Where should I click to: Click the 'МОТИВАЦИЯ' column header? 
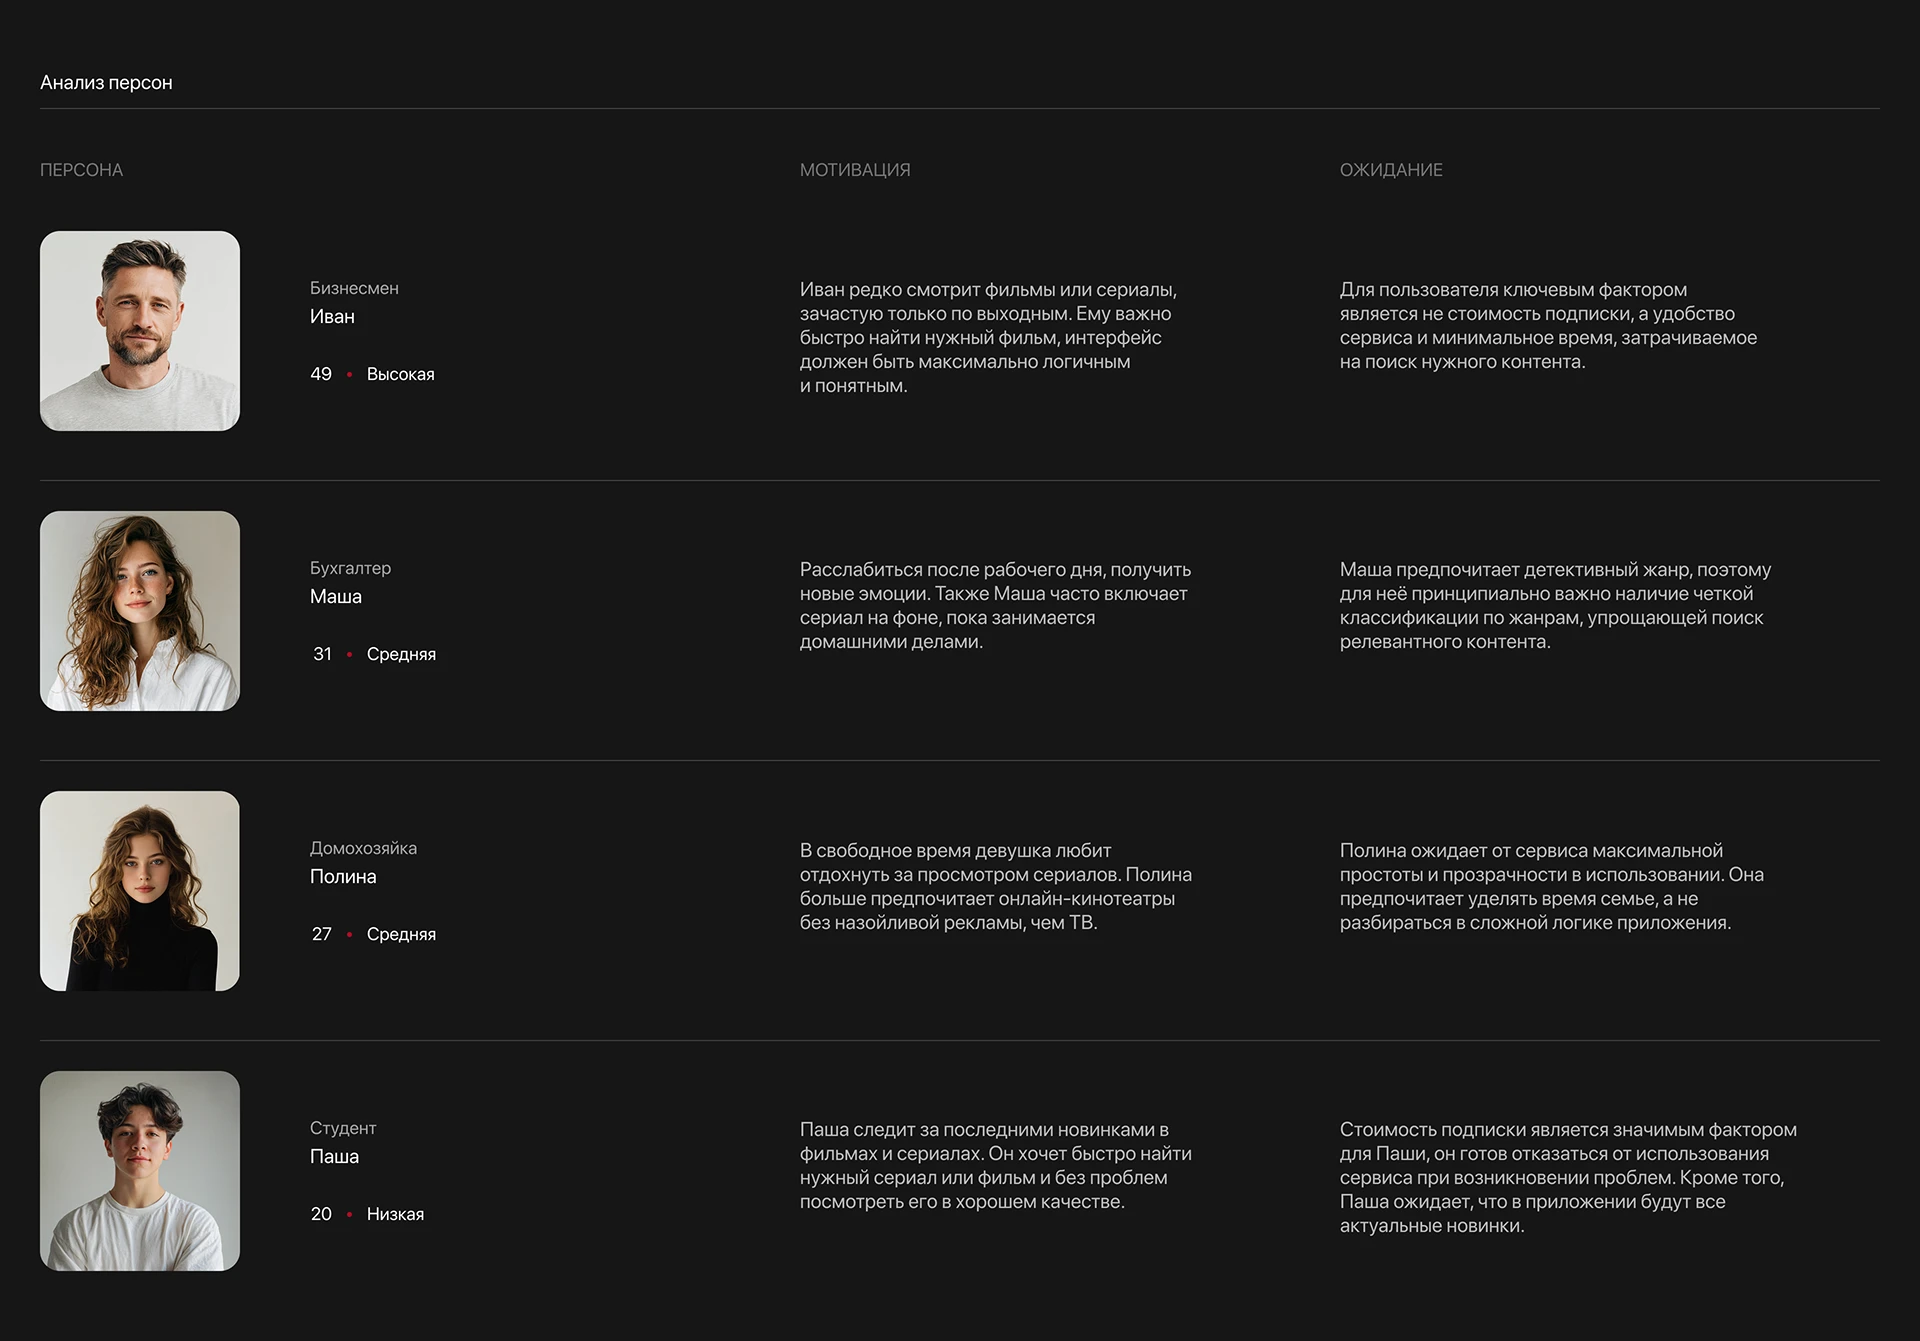pyautogui.click(x=855, y=170)
